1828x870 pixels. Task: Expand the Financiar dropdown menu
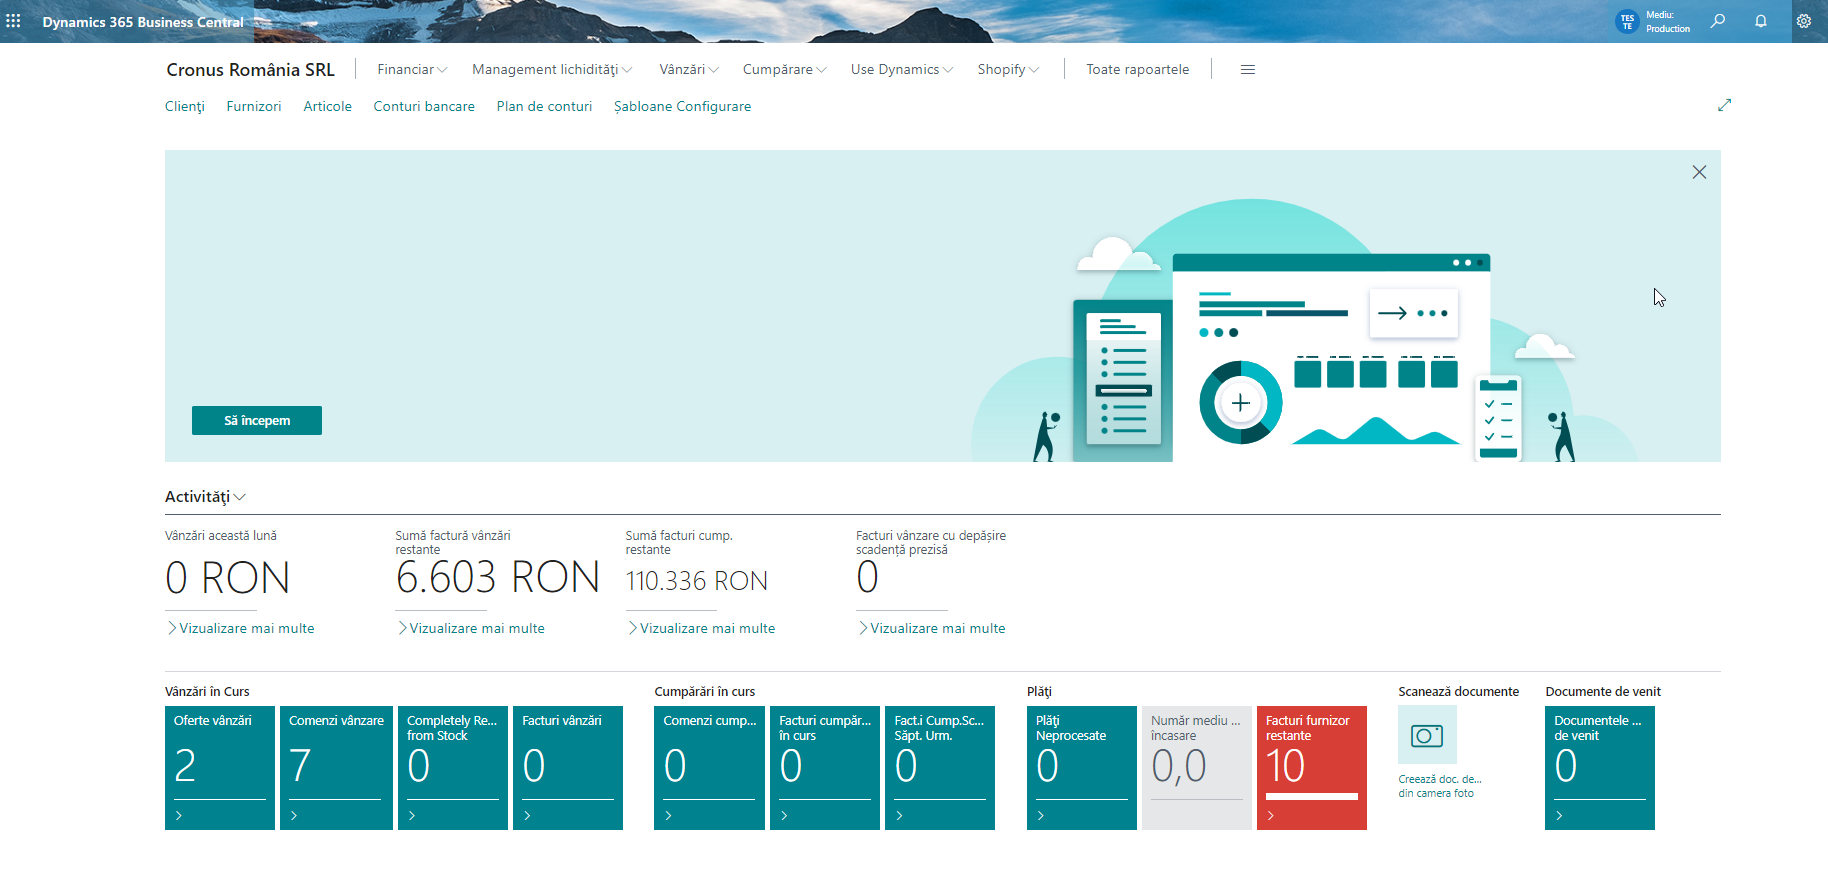412,70
